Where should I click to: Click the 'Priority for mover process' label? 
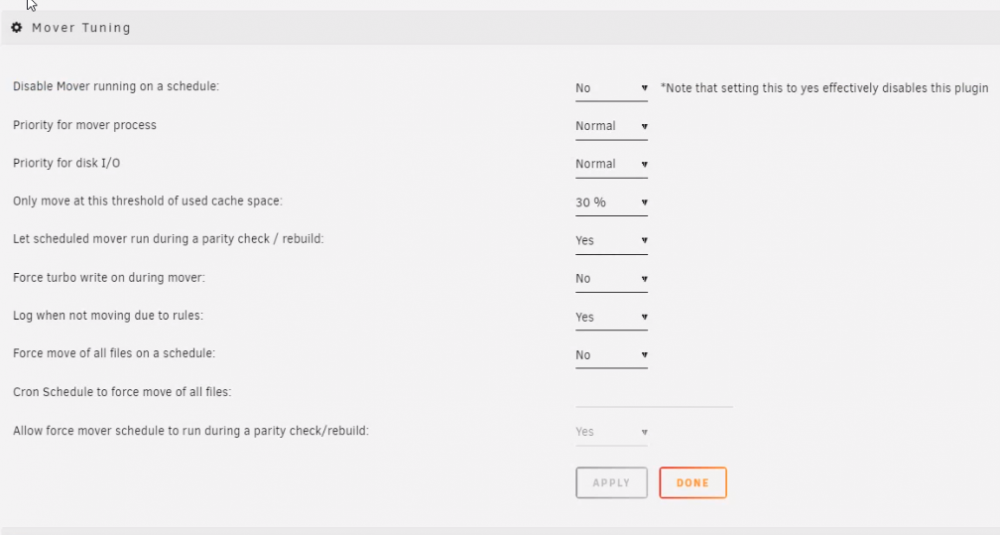point(84,125)
